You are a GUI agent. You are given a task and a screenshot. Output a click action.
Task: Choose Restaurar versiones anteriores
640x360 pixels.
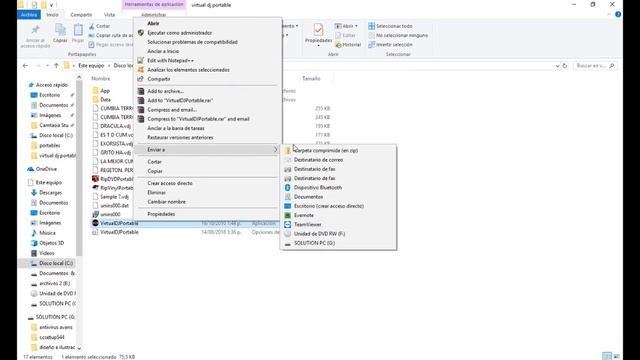point(180,138)
